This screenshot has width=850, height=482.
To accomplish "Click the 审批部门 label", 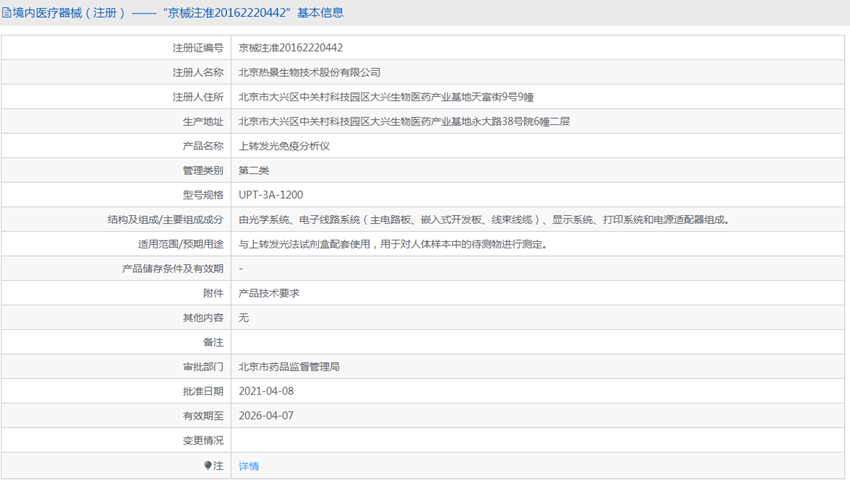I will pyautogui.click(x=203, y=367).
